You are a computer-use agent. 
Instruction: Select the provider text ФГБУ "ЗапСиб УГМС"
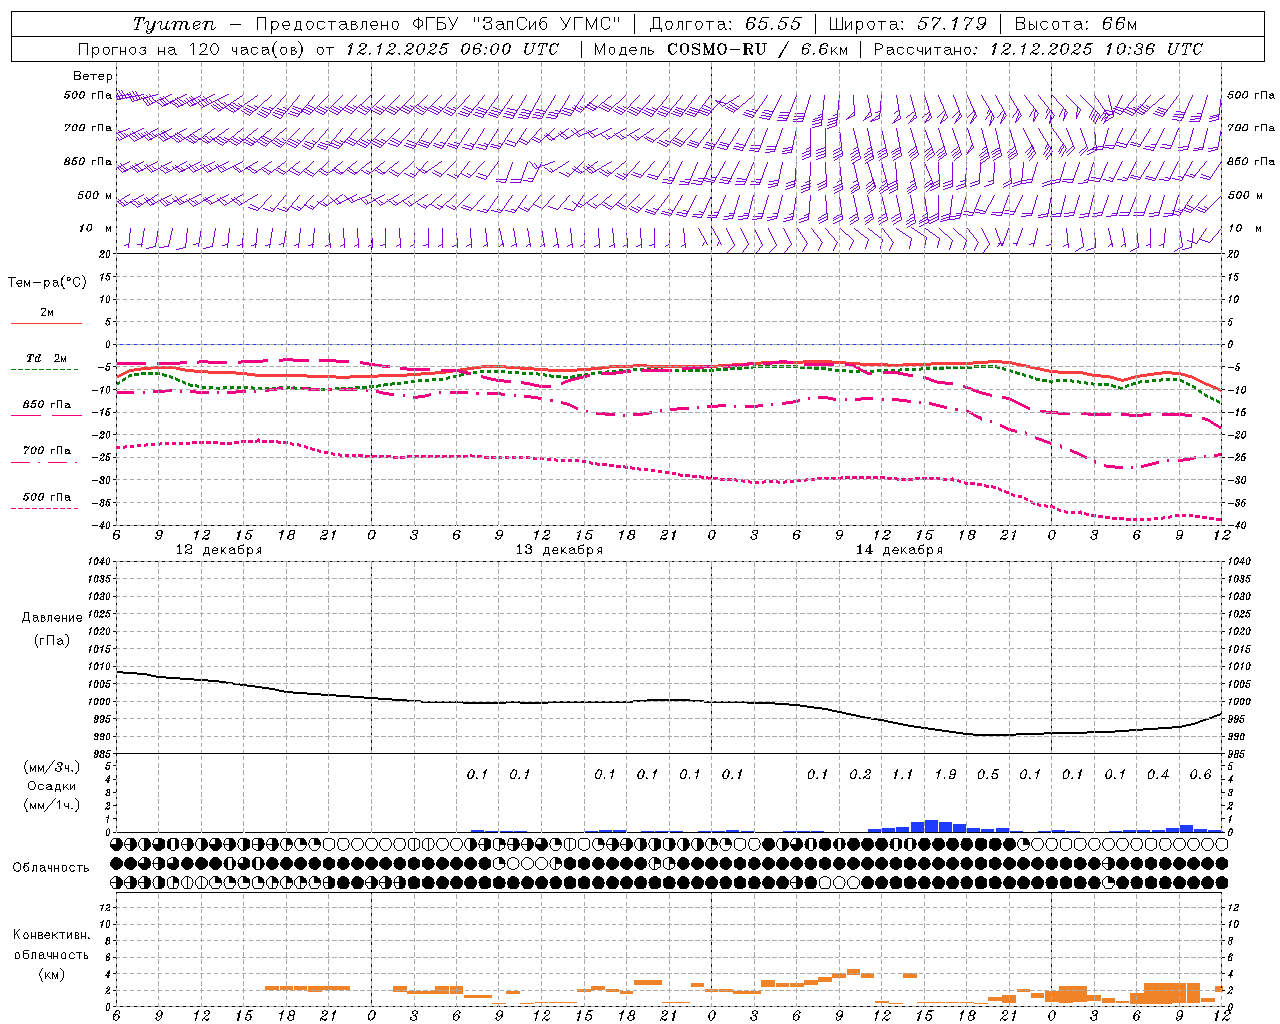[518, 24]
